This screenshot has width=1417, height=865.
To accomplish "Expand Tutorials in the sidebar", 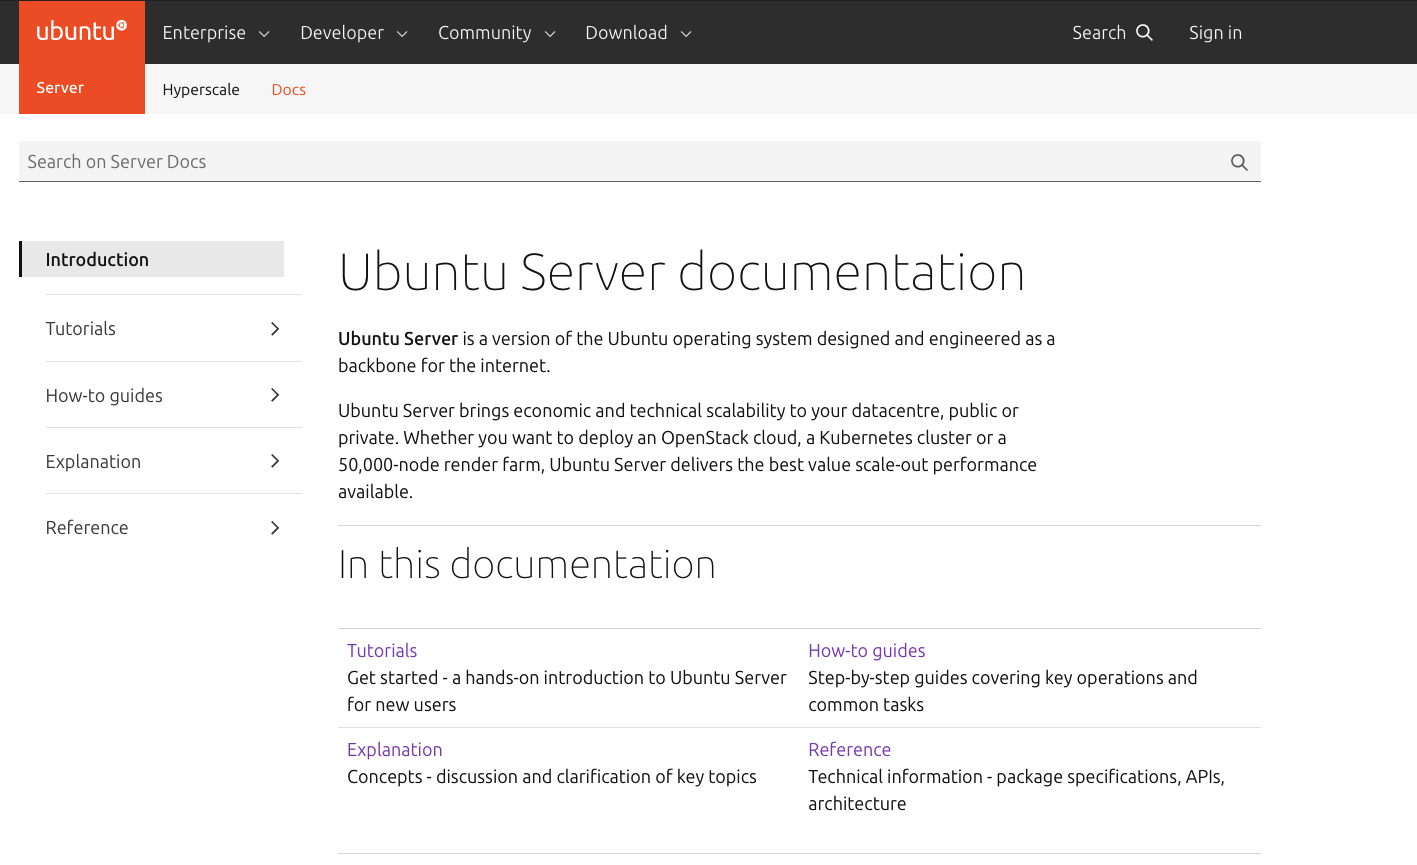I will click(x=274, y=328).
